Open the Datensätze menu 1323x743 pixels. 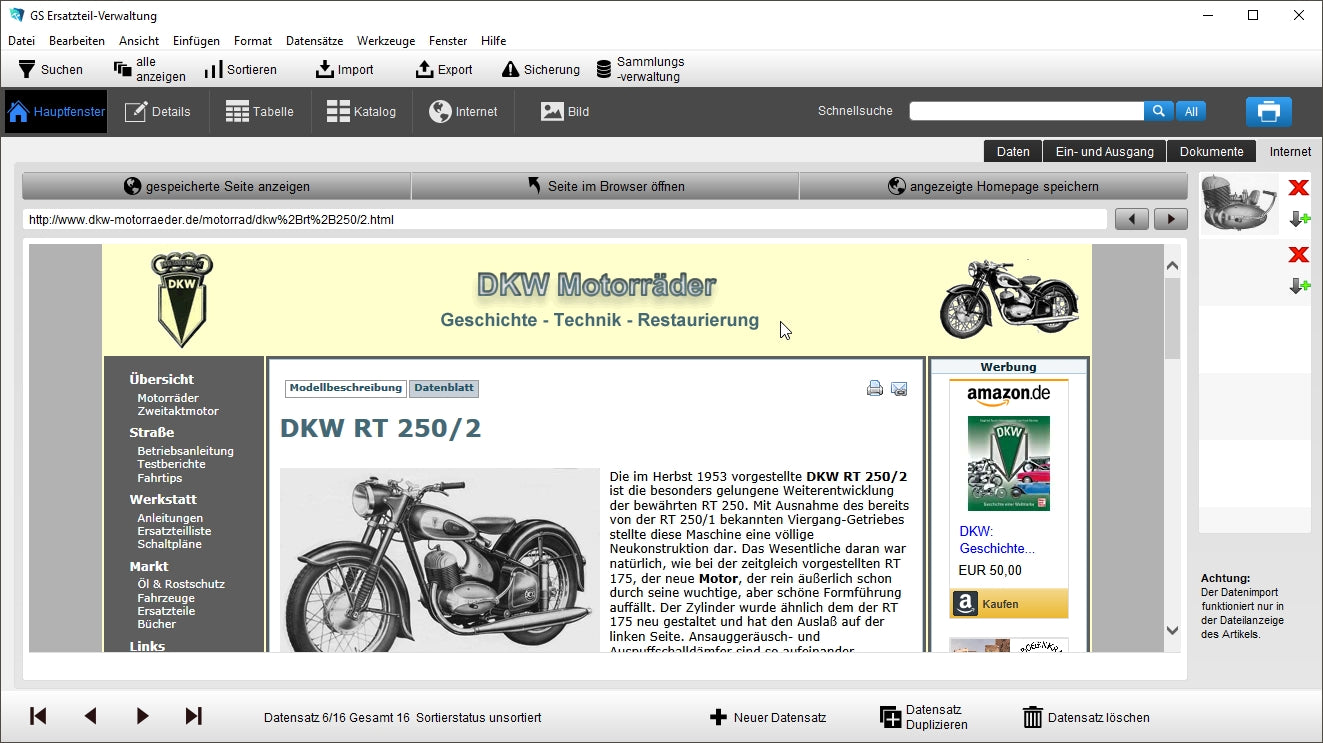click(x=314, y=41)
